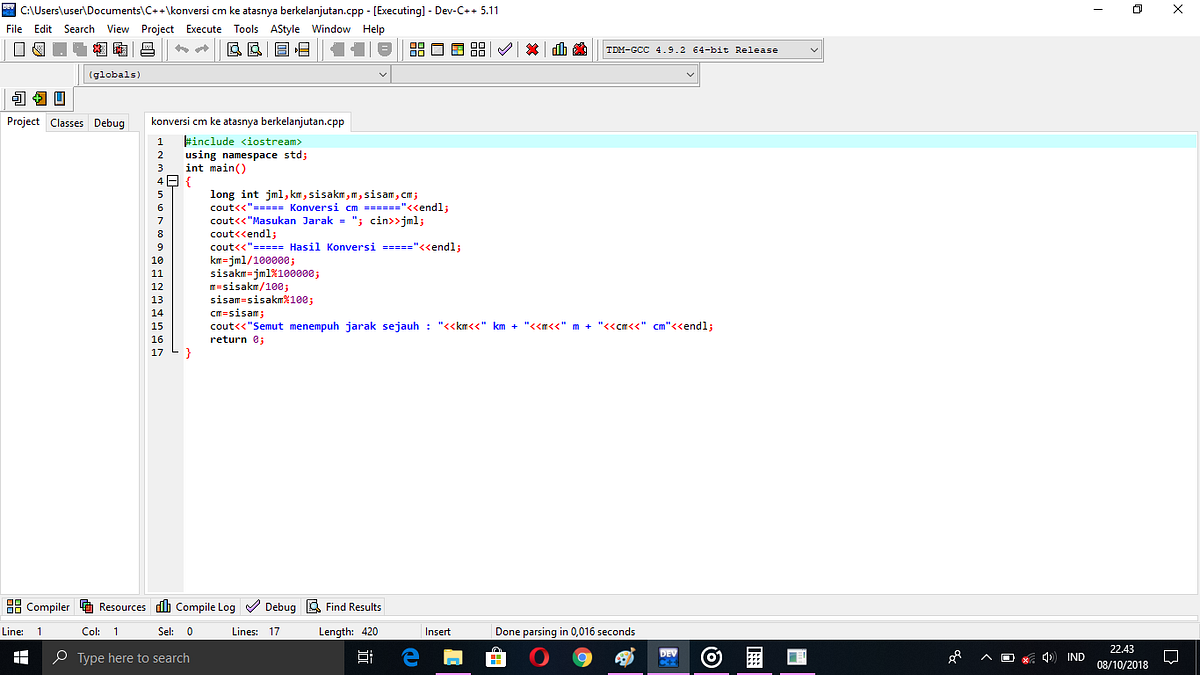The image size is (1200, 675).
Task: Abort compilation with the red X icon
Action: [532, 49]
